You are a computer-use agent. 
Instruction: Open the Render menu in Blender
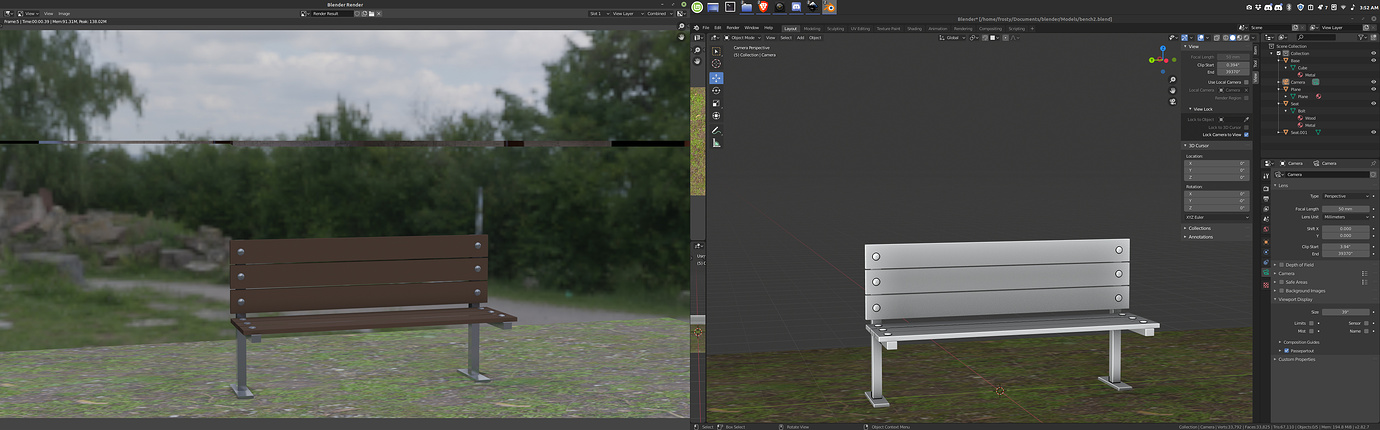[733, 28]
